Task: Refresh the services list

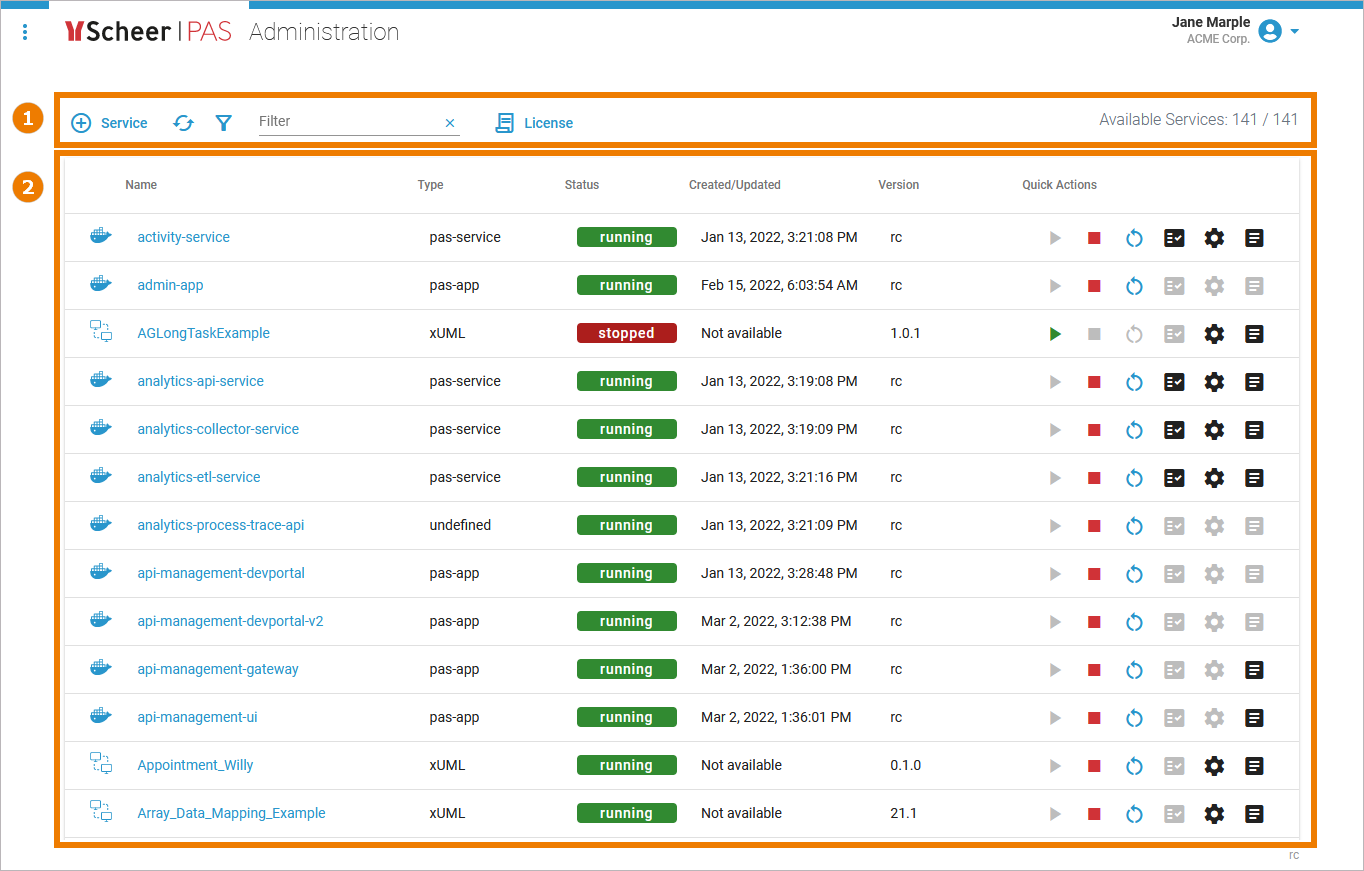Action: click(x=183, y=122)
